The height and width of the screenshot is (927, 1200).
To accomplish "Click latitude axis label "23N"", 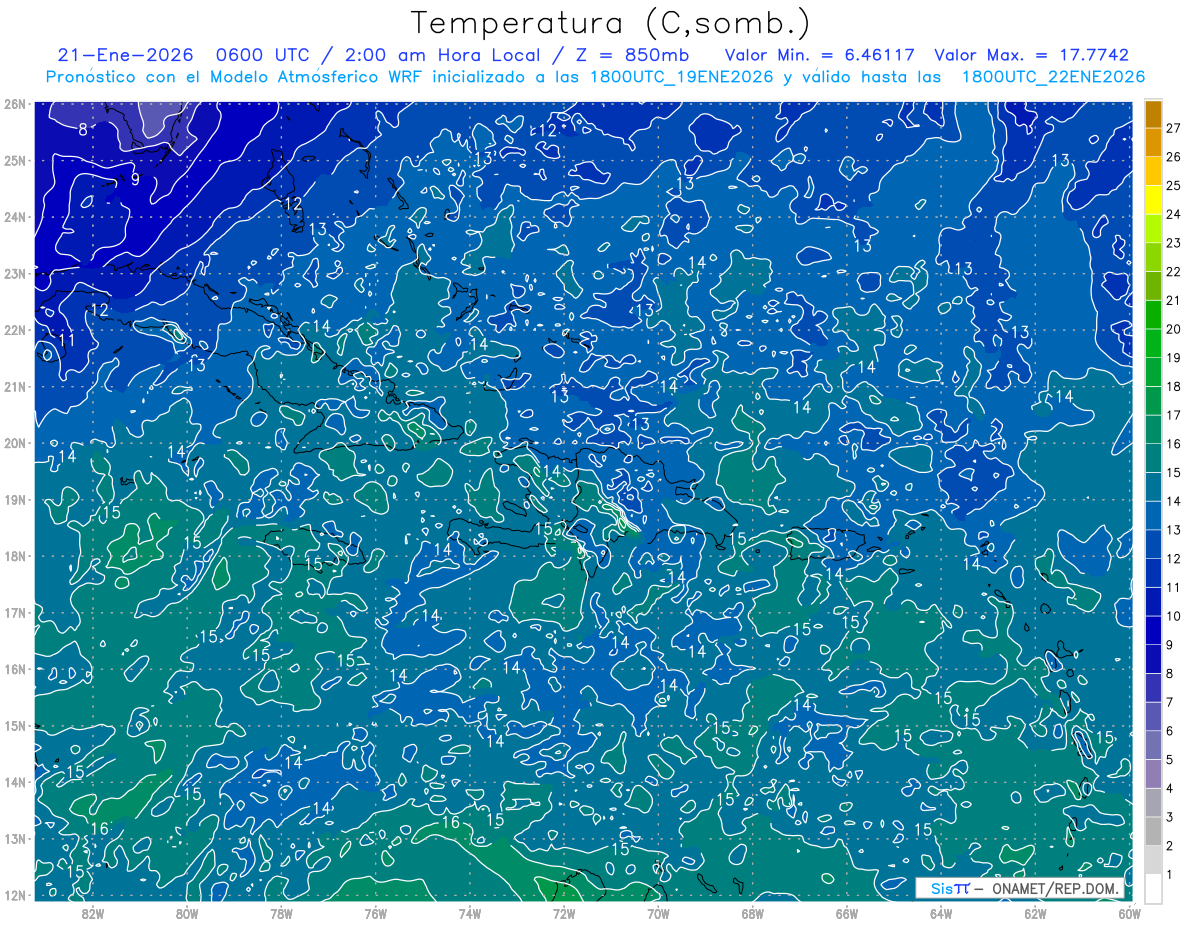I will coord(14,273).
